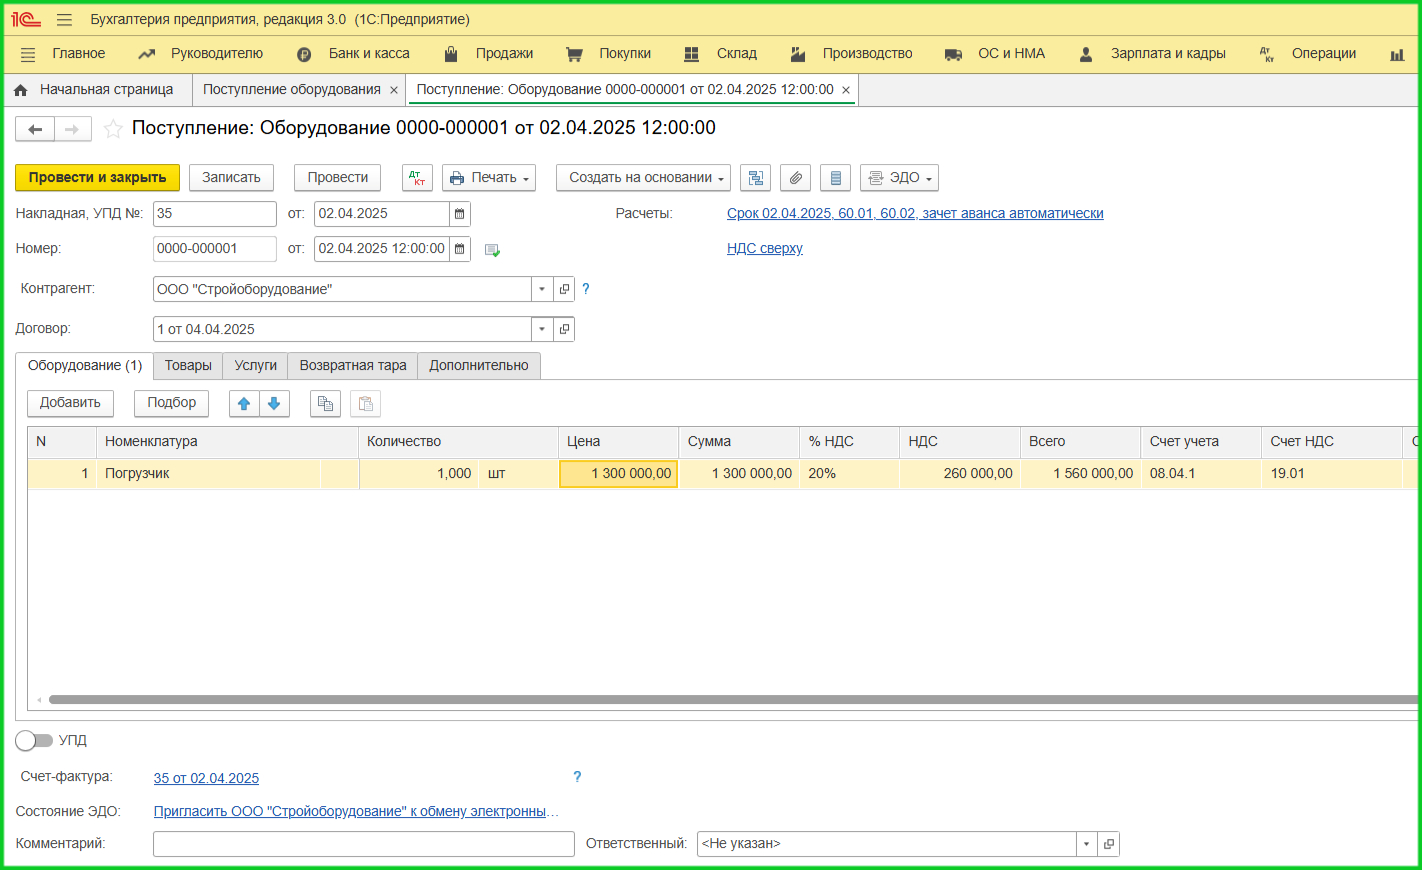1422x870 pixels.
Task: Open calendar for invoice date 02.04.2025
Action: point(459,214)
